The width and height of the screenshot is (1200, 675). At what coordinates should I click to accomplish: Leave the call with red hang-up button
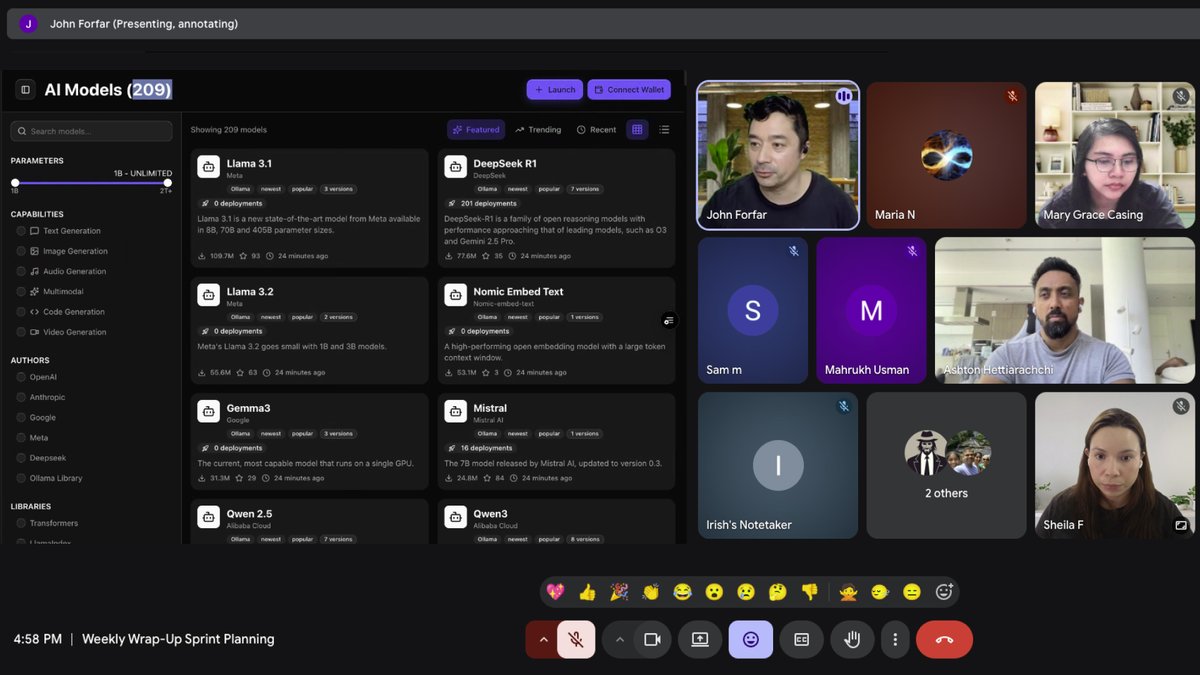tap(944, 639)
